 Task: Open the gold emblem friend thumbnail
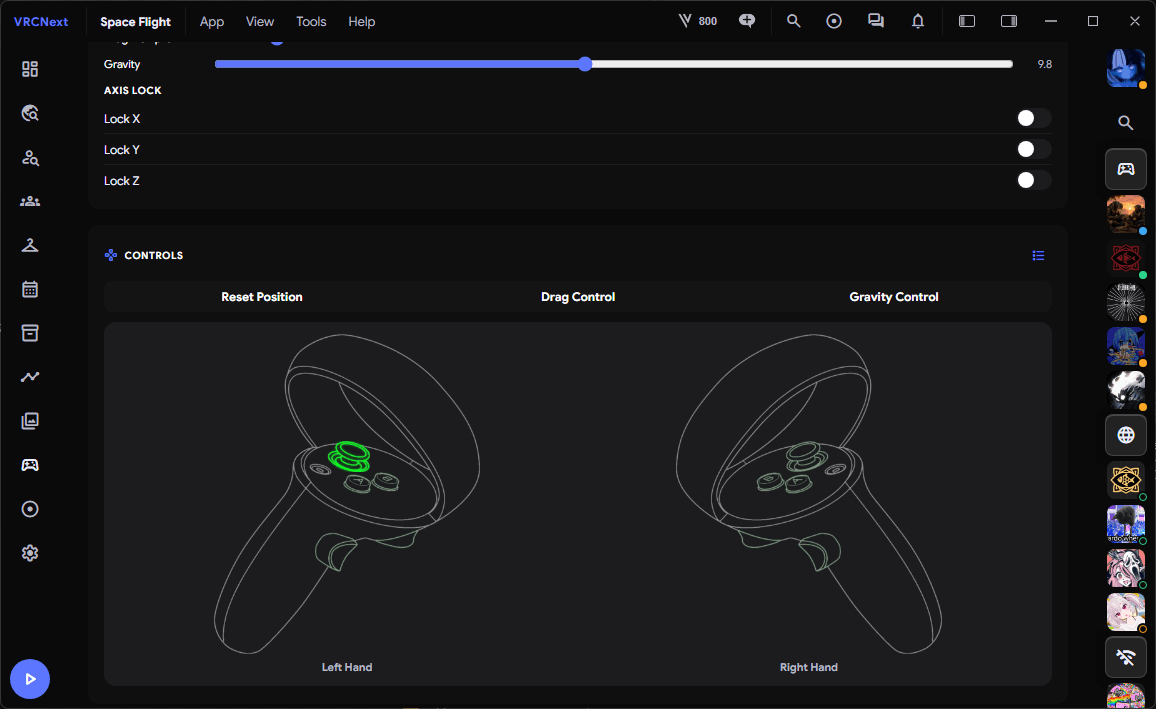pyautogui.click(x=1126, y=481)
